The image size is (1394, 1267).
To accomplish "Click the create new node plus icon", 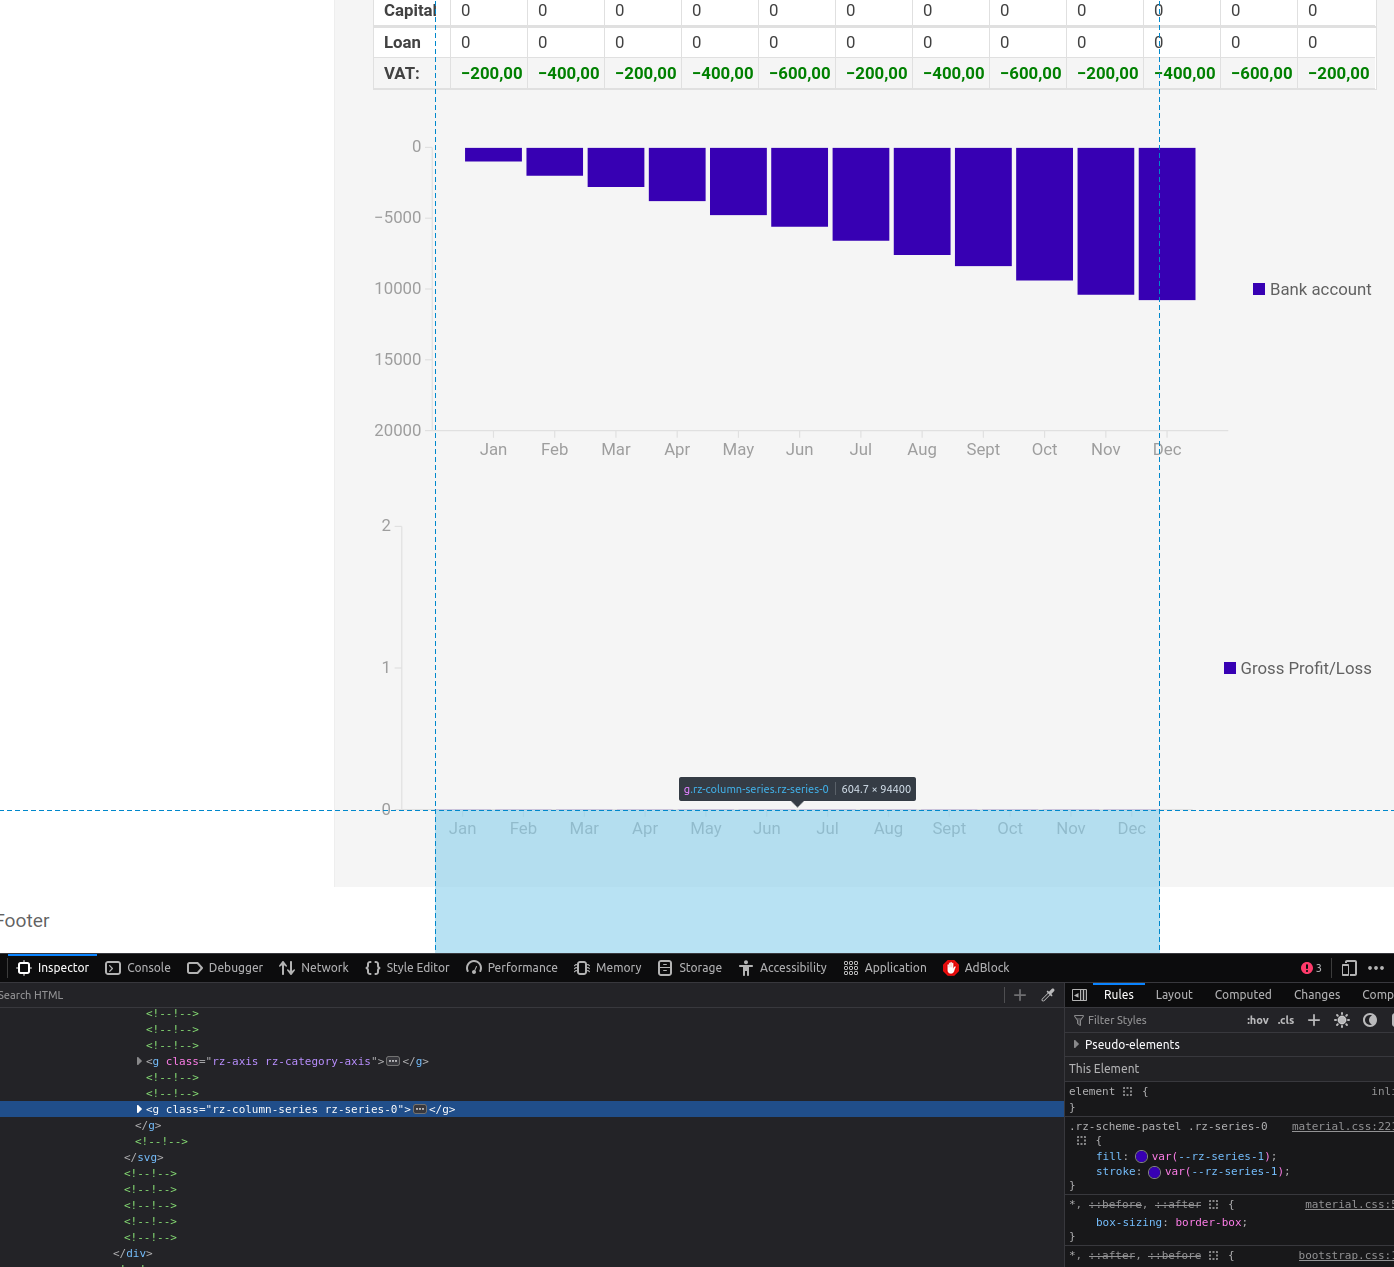I will coord(1020,995).
